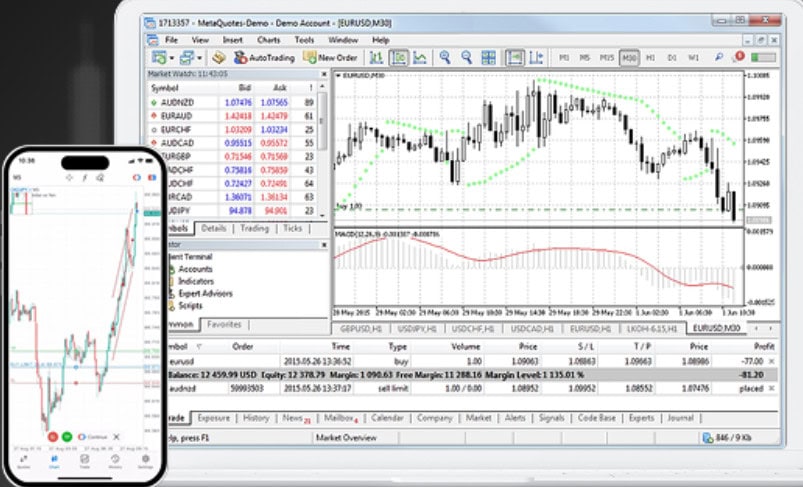Select the M30 timeframe button
Viewport: 803px width, 487px height.
[629, 58]
